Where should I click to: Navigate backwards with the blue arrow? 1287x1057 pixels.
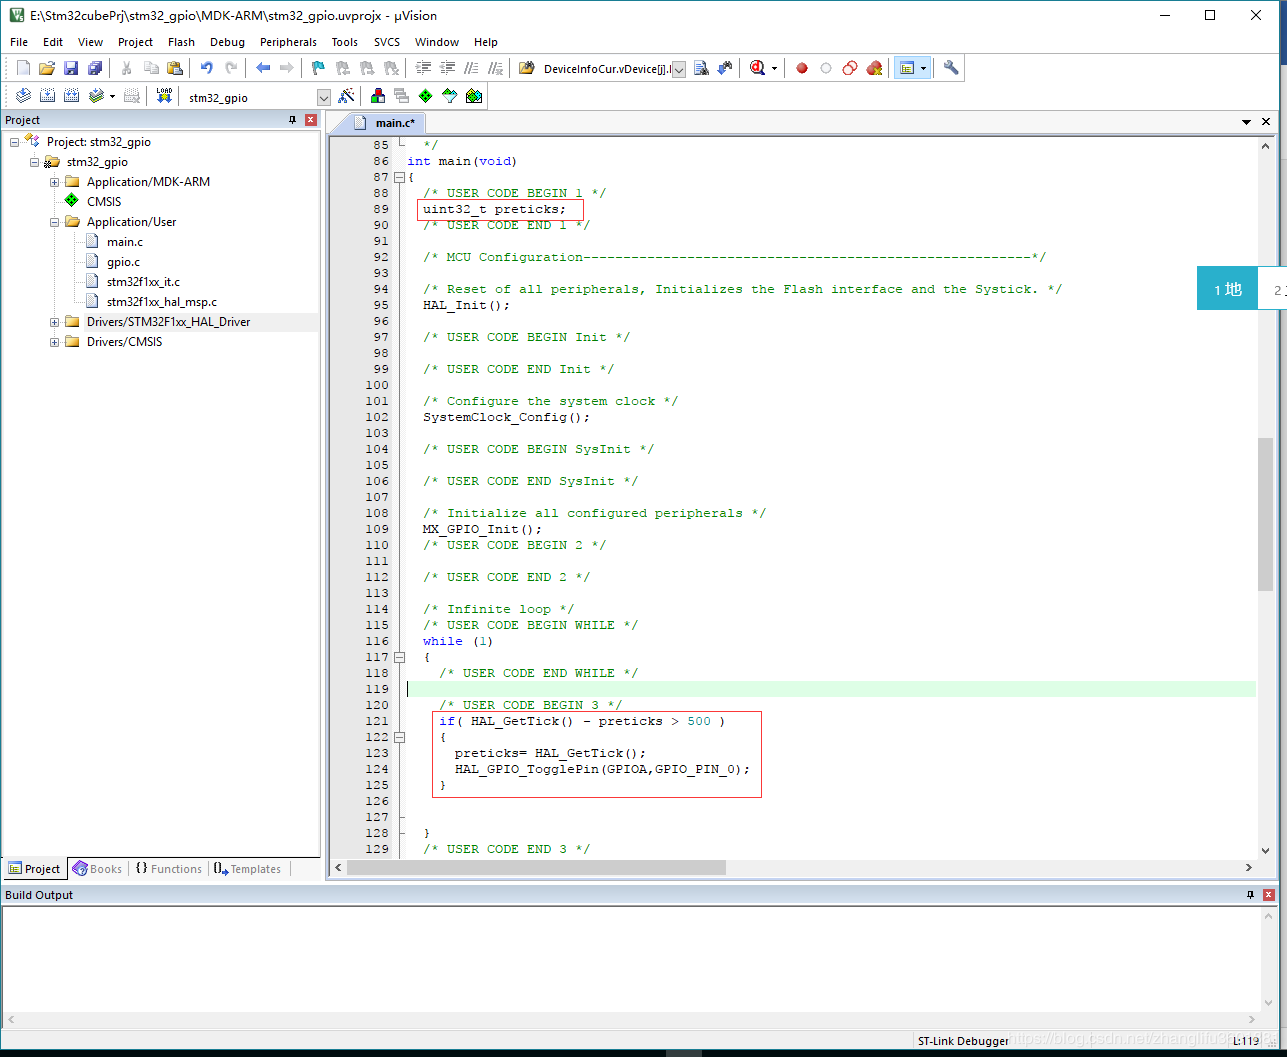(263, 68)
